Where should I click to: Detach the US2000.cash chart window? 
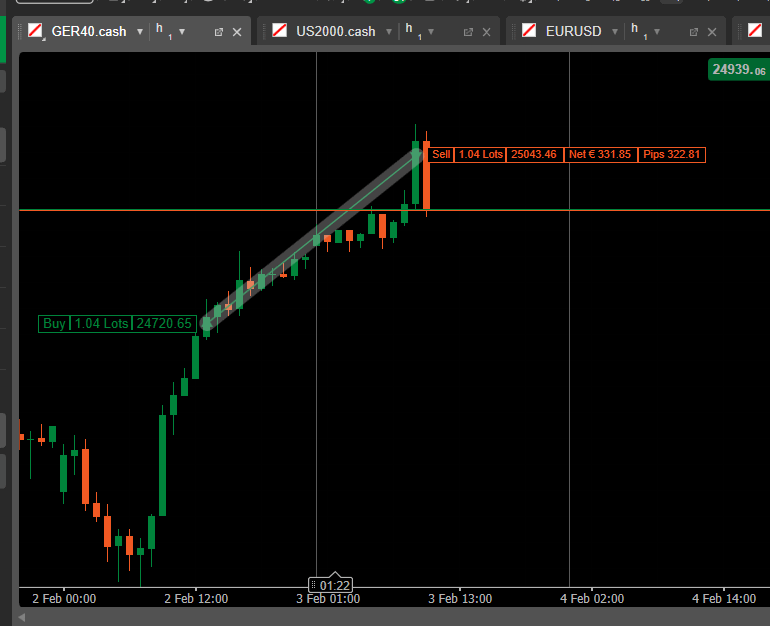pyautogui.click(x=468, y=32)
